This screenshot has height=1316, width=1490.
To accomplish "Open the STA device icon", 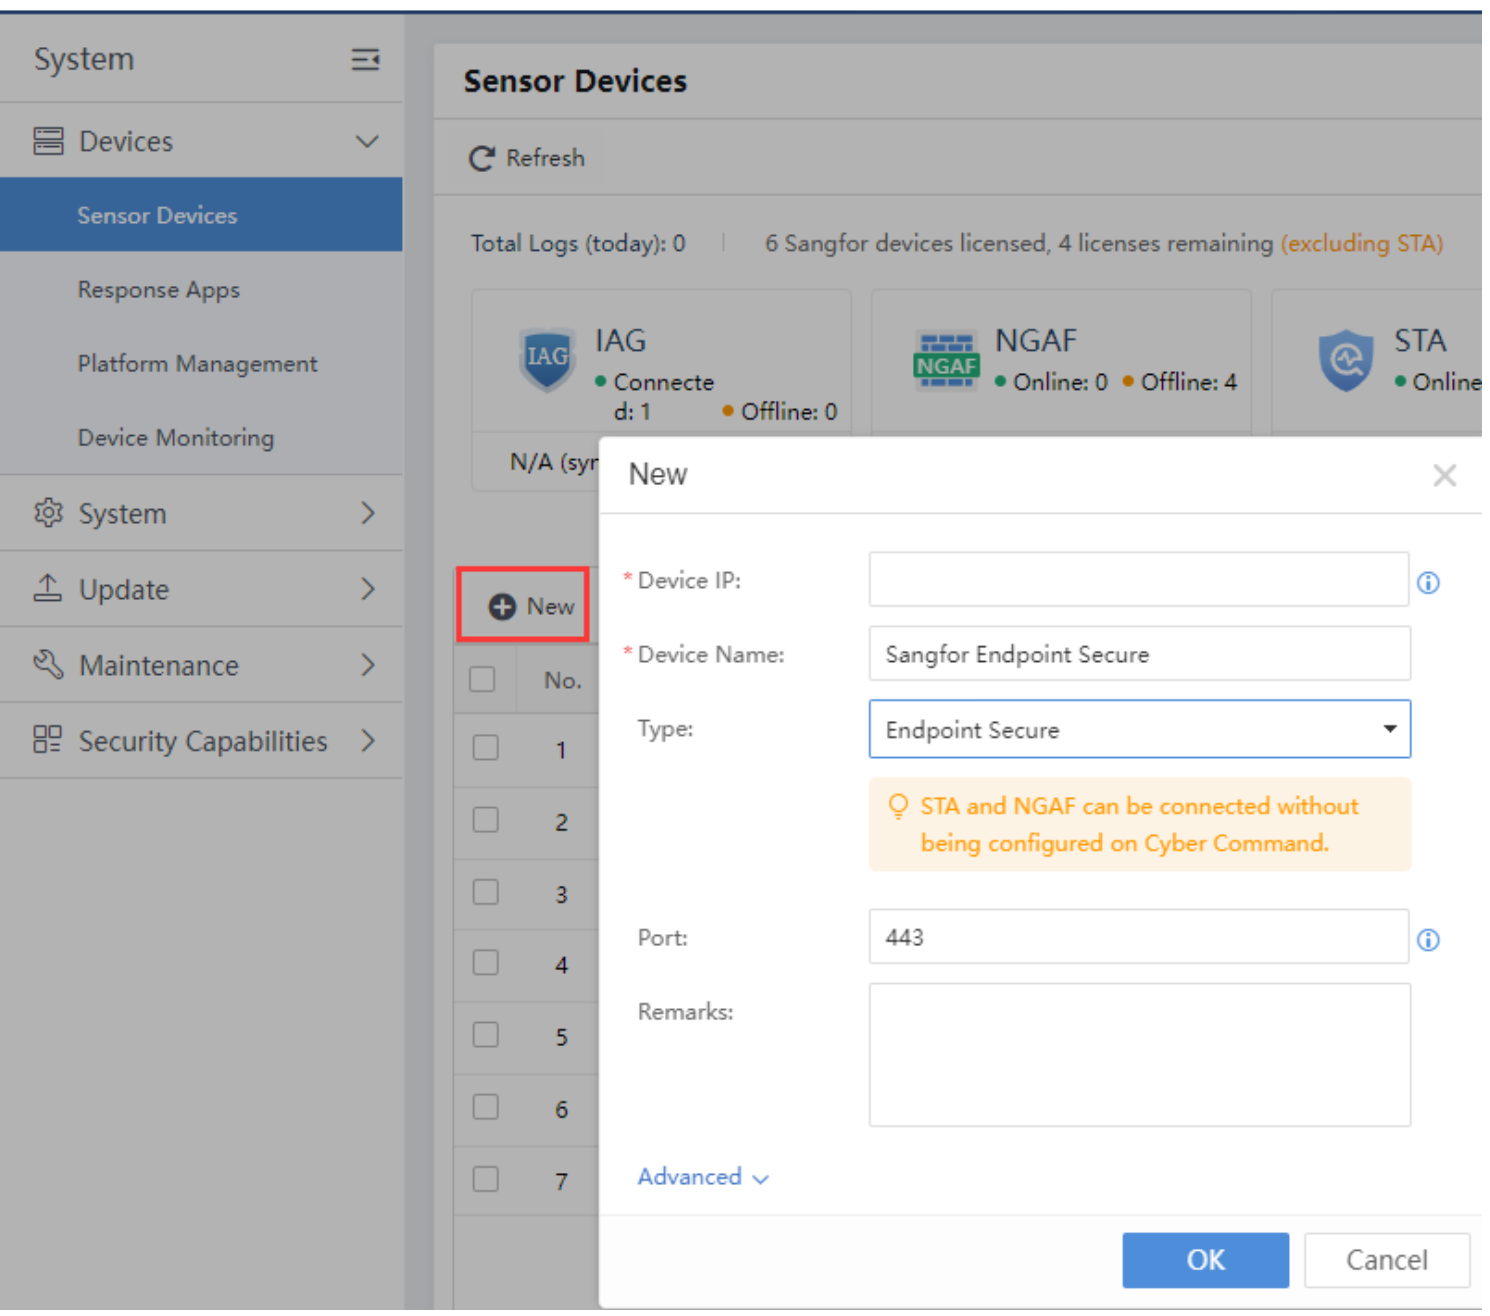I will tap(1345, 360).
